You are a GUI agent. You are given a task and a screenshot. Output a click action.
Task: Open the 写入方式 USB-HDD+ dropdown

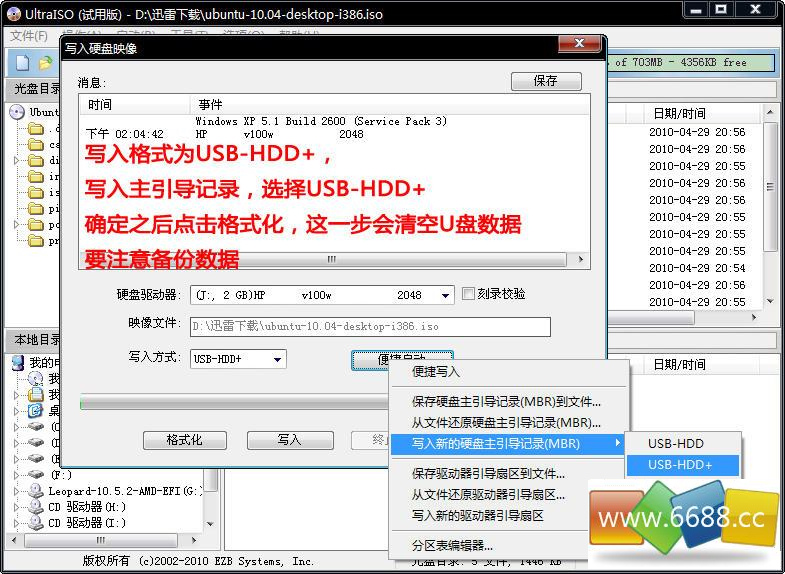point(277,359)
